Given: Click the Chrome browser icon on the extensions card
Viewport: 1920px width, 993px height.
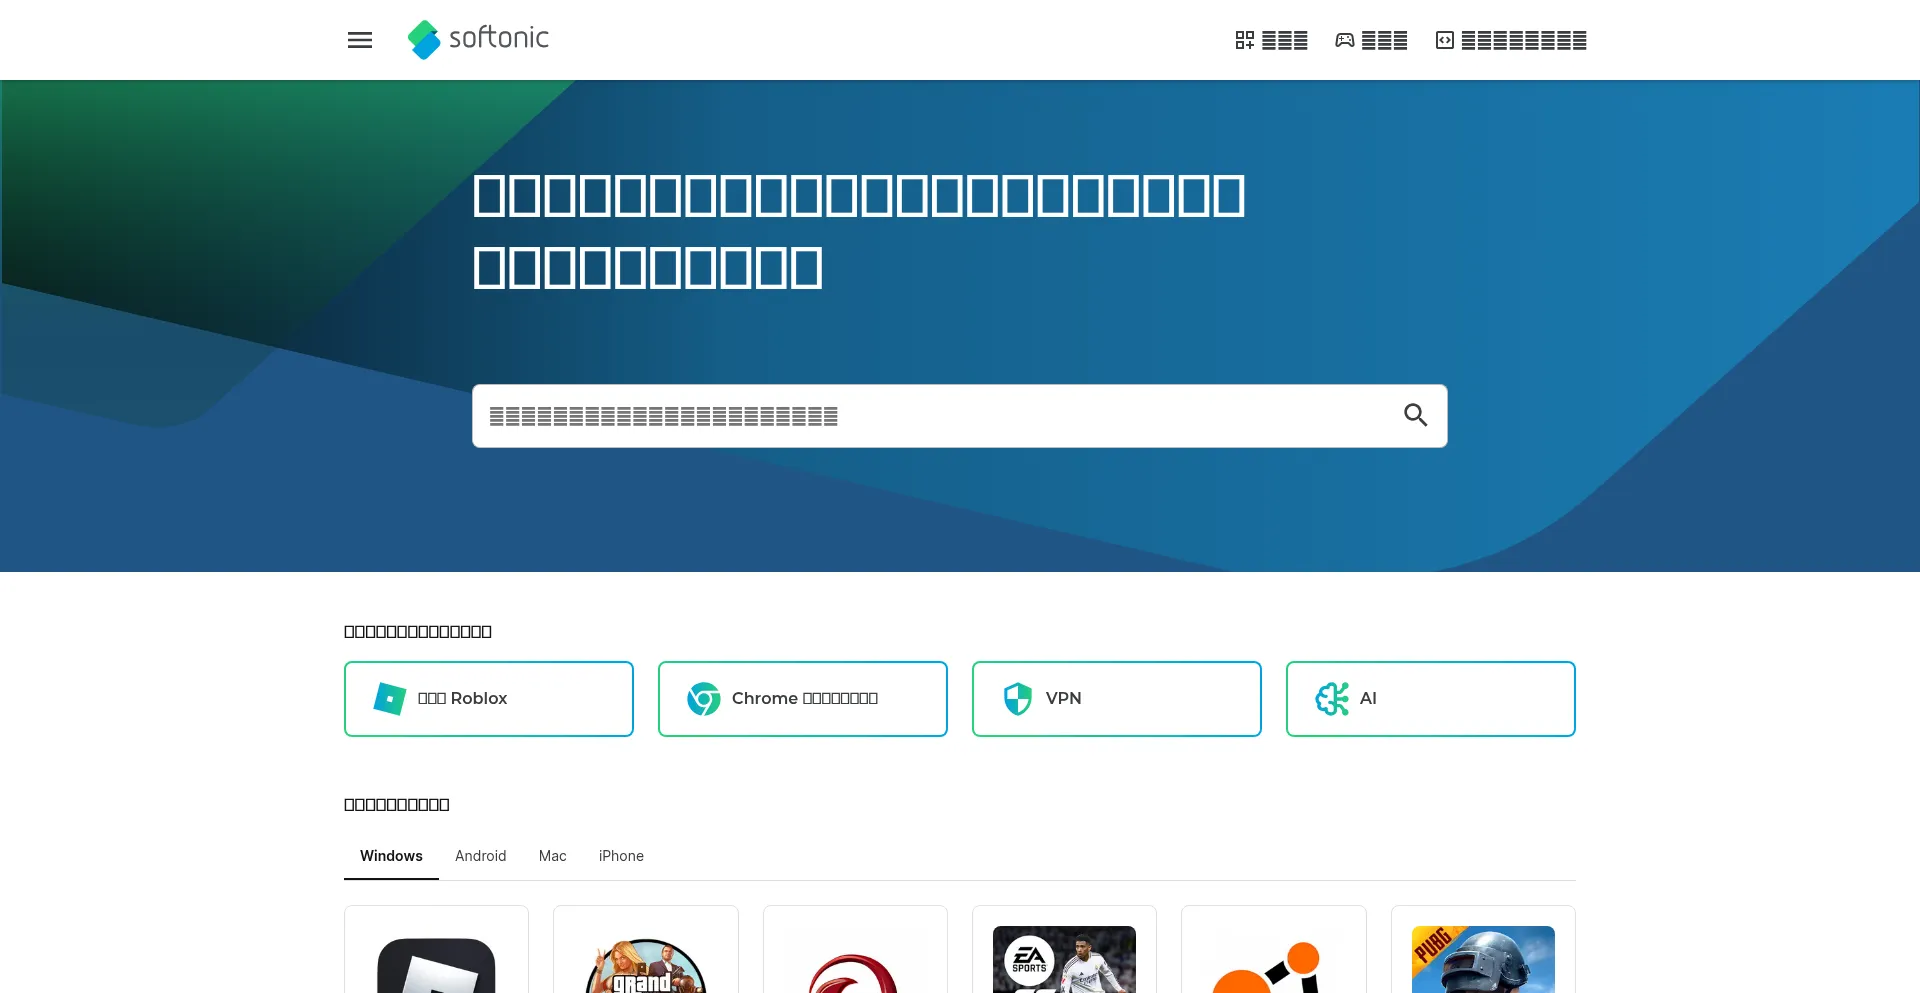Looking at the screenshot, I should coord(704,698).
